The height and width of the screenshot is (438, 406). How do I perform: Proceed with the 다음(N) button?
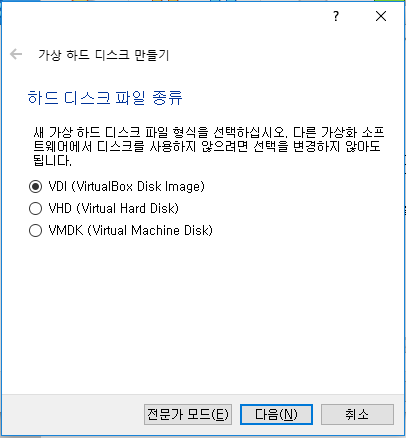(x=276, y=414)
